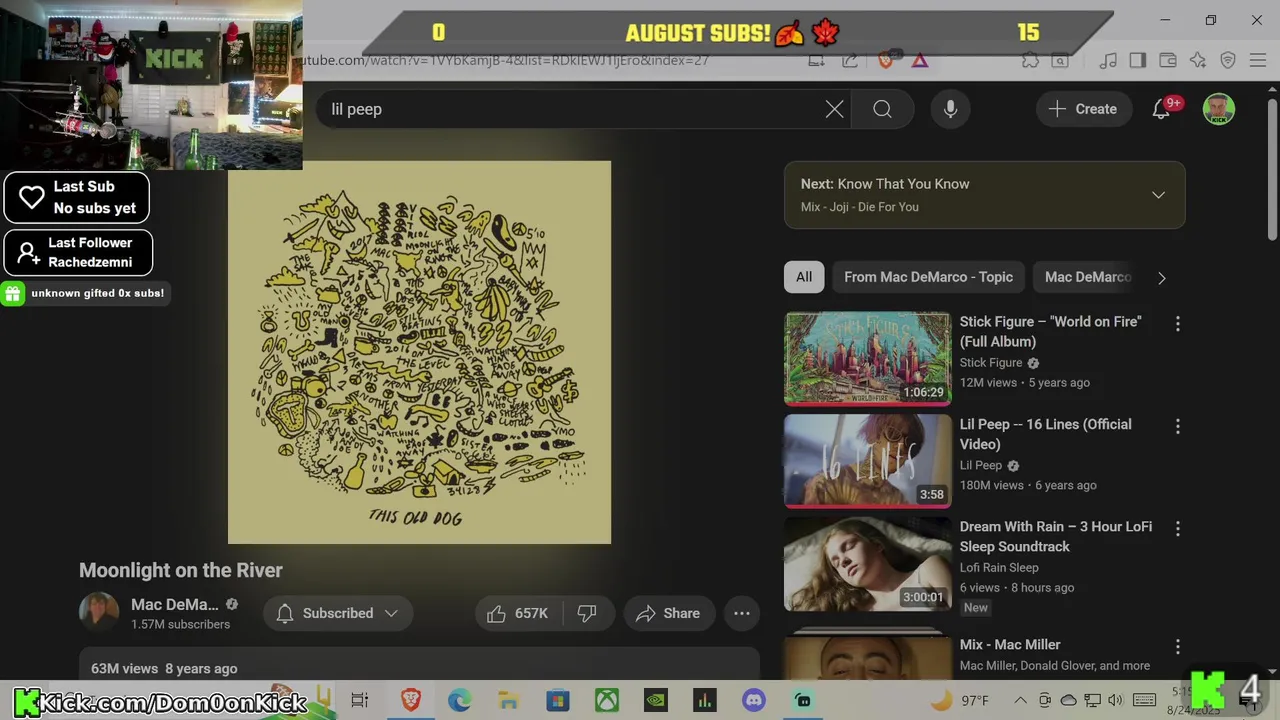Open File Explorer from the taskbar
Viewport: 1280px width, 720px height.
[508, 701]
